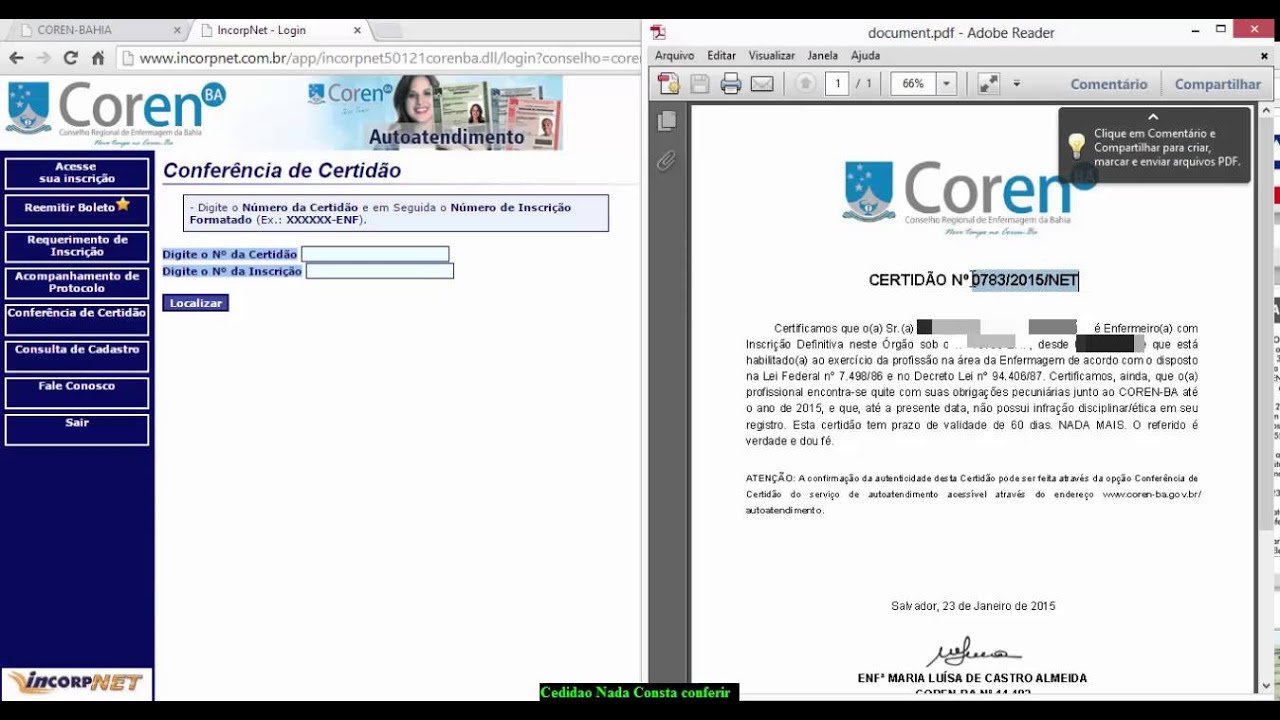The width and height of the screenshot is (1280, 720).
Task: Open the Ajuda menu
Action: [865, 56]
